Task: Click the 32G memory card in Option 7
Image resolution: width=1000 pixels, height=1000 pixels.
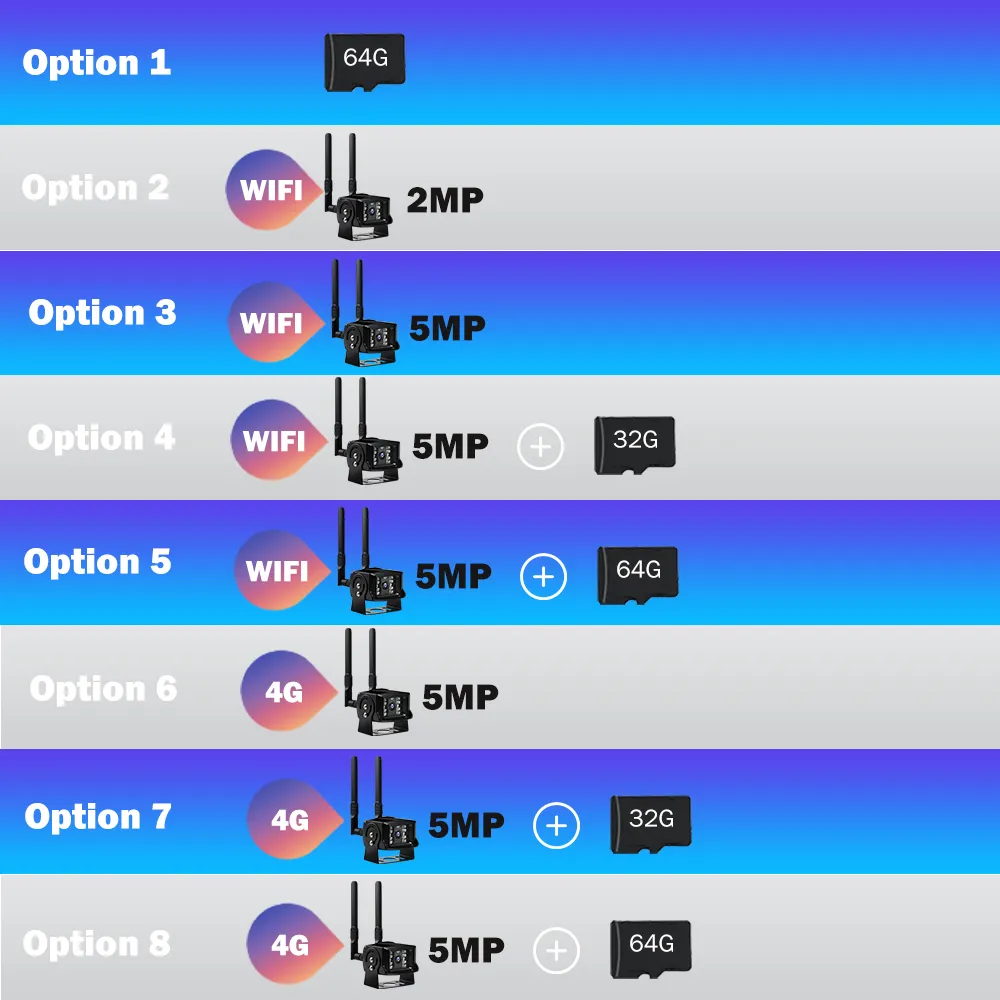Action: click(x=650, y=823)
